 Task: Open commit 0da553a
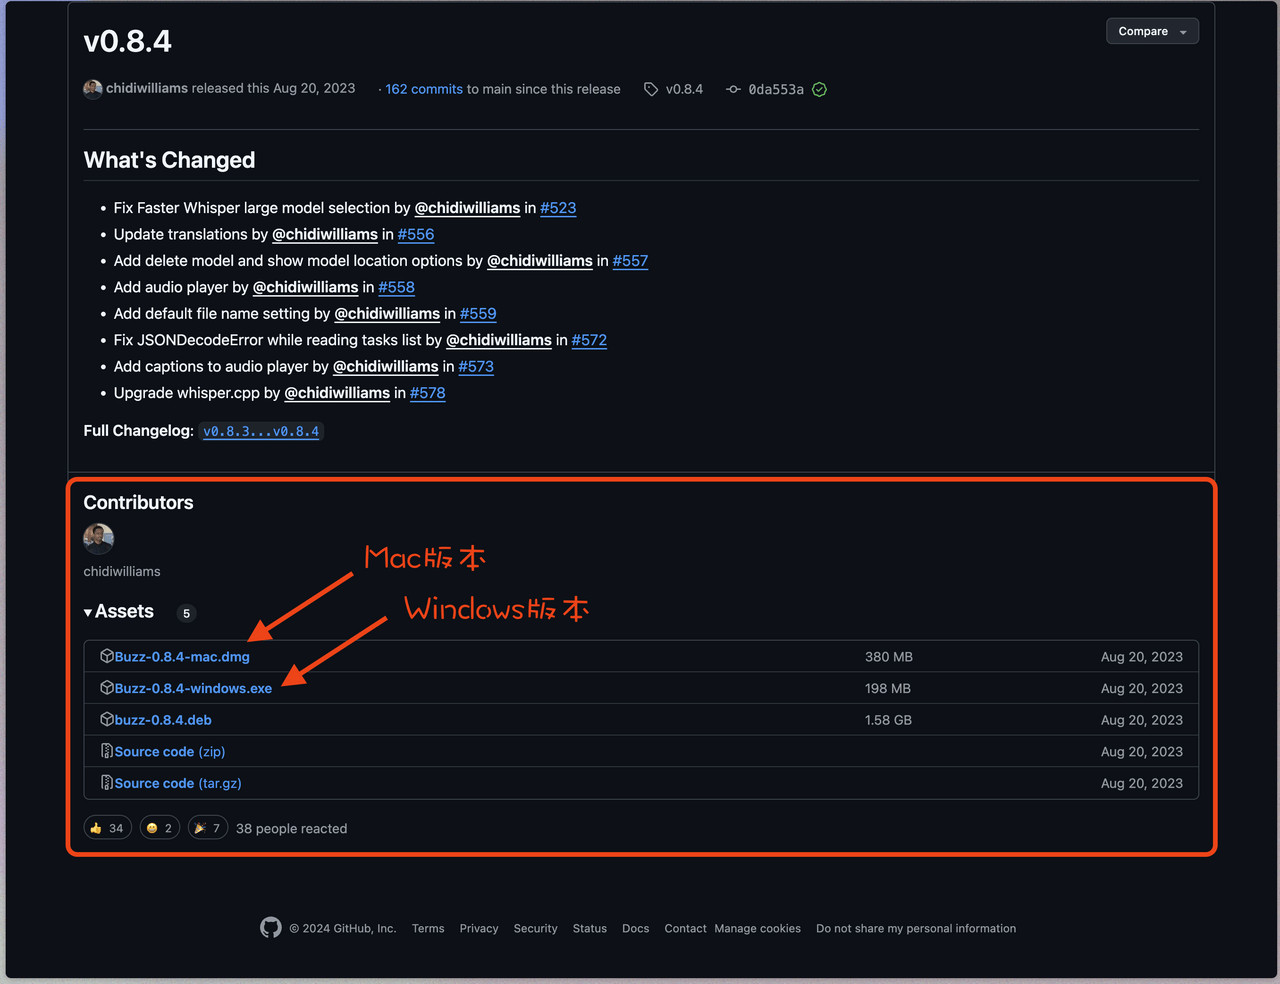tap(776, 89)
